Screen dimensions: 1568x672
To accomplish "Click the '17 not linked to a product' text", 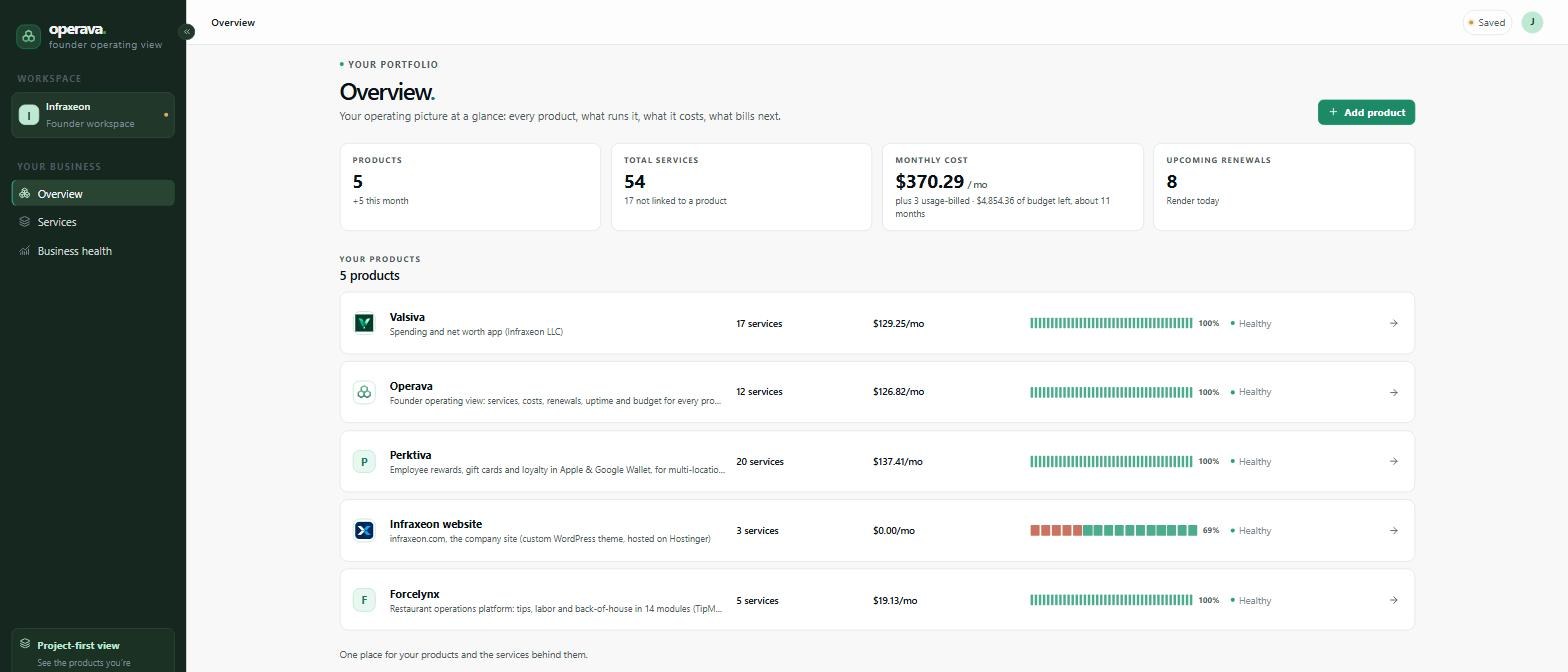I will tap(675, 201).
